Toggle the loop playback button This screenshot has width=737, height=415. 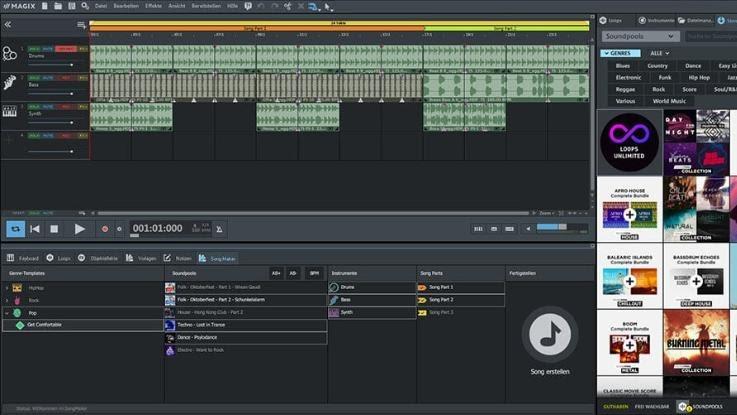point(16,229)
